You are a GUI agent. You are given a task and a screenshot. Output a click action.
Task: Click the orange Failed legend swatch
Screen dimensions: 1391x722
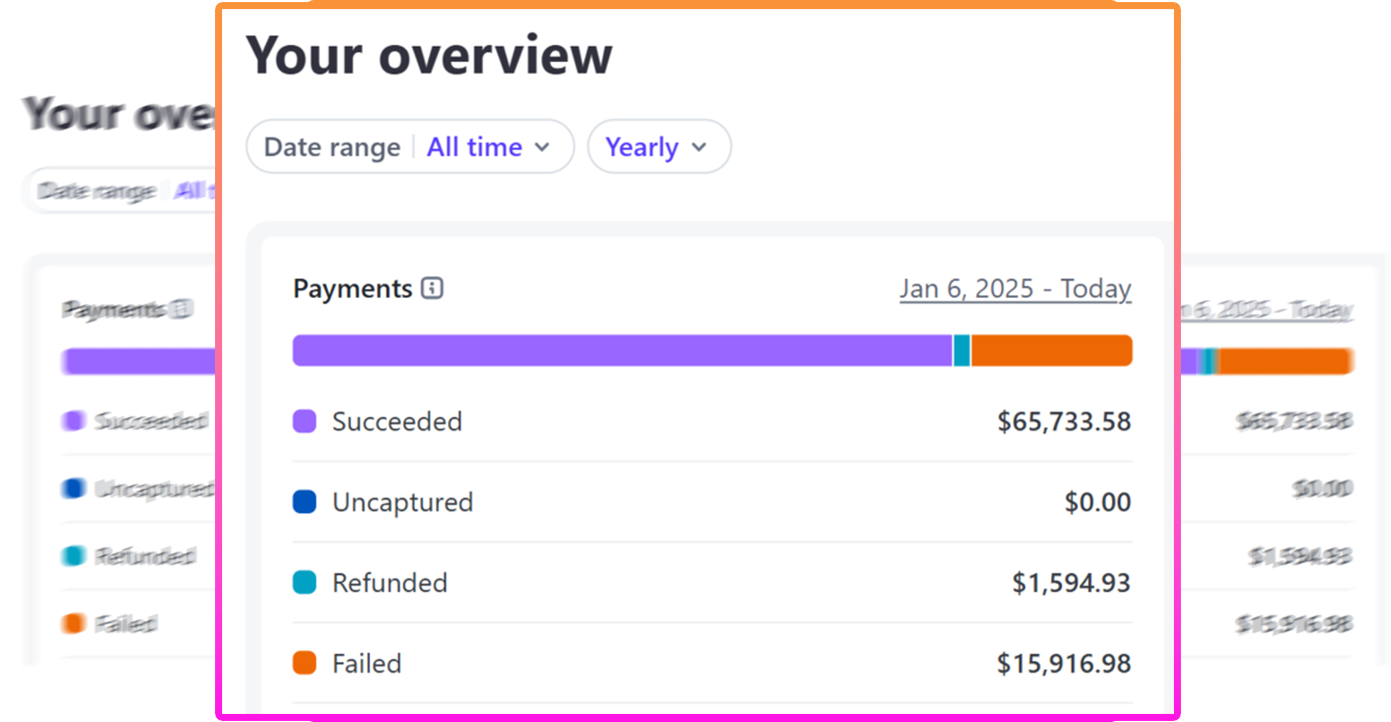[x=305, y=663]
